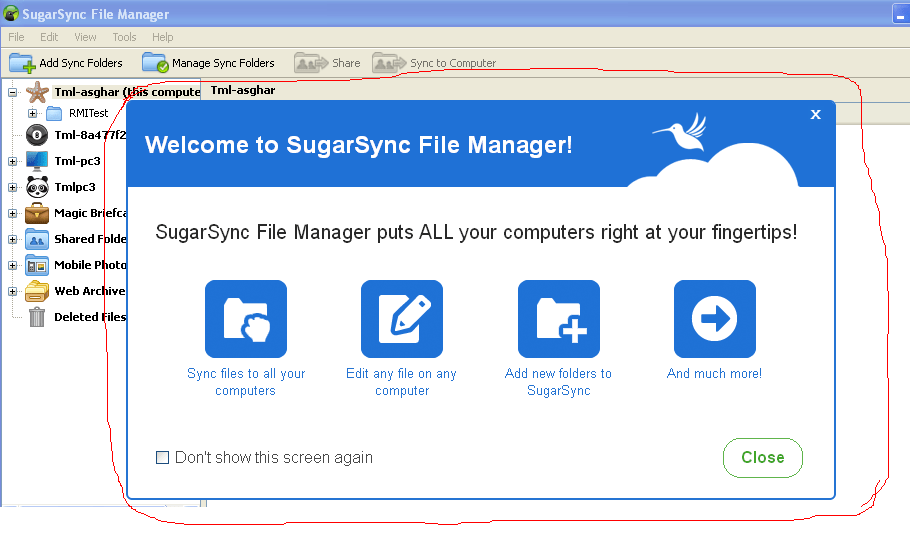Open the Shared Folders icon
The height and width of the screenshot is (538, 910).
pos(37,239)
